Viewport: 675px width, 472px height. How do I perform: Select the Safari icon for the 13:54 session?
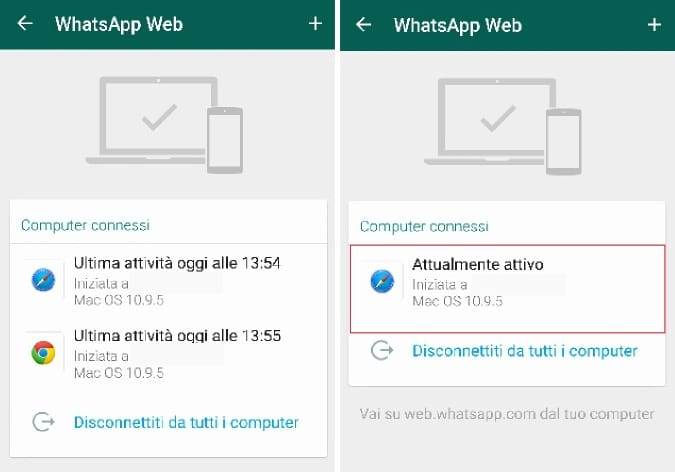[43, 280]
